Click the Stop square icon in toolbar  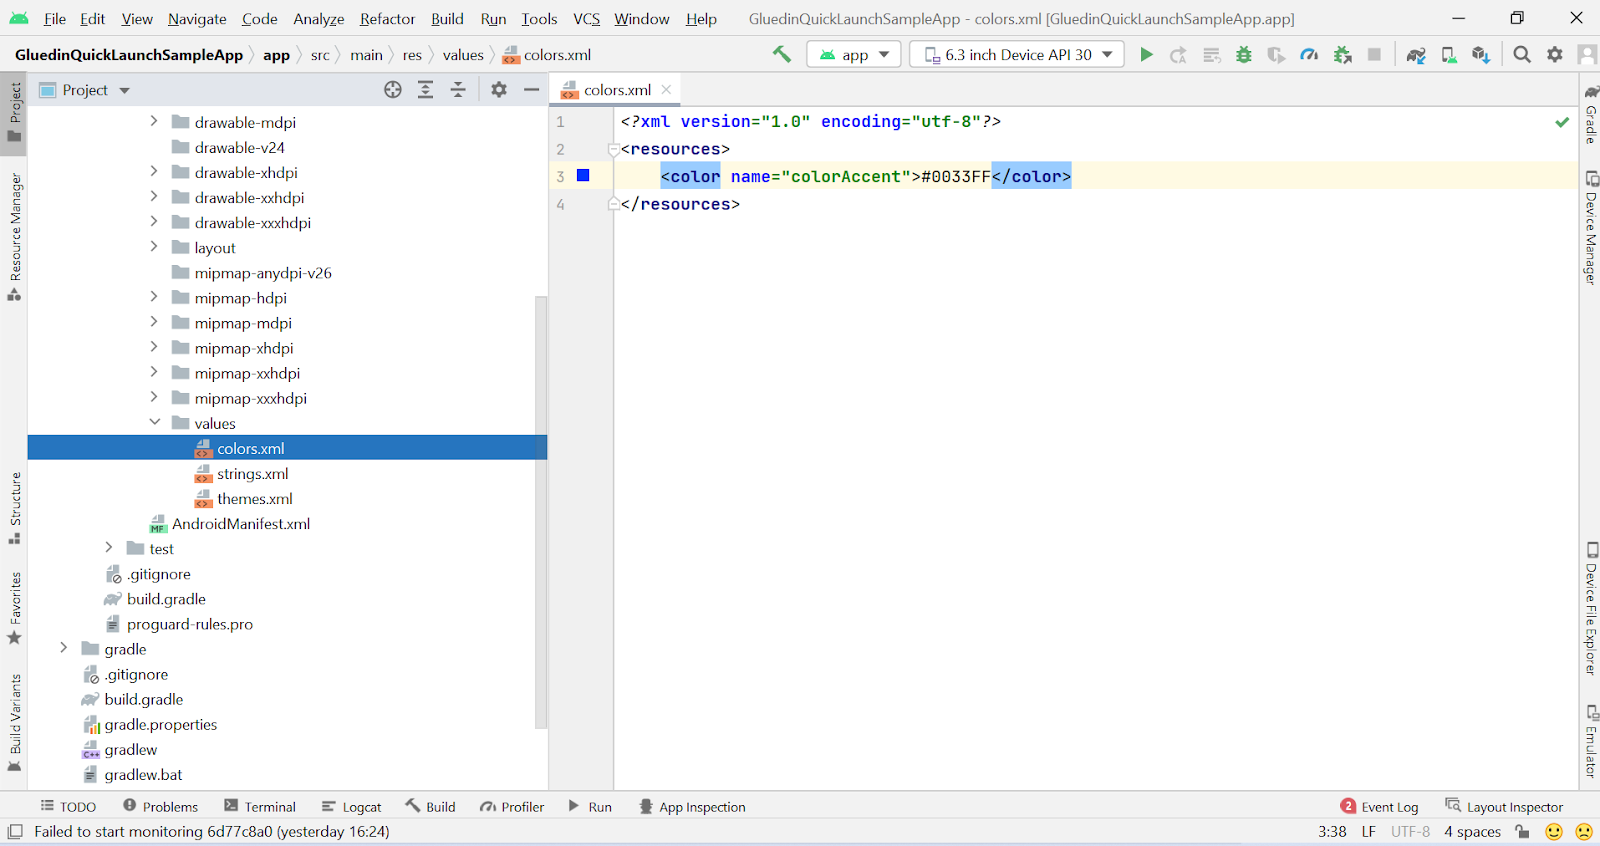[x=1375, y=55]
